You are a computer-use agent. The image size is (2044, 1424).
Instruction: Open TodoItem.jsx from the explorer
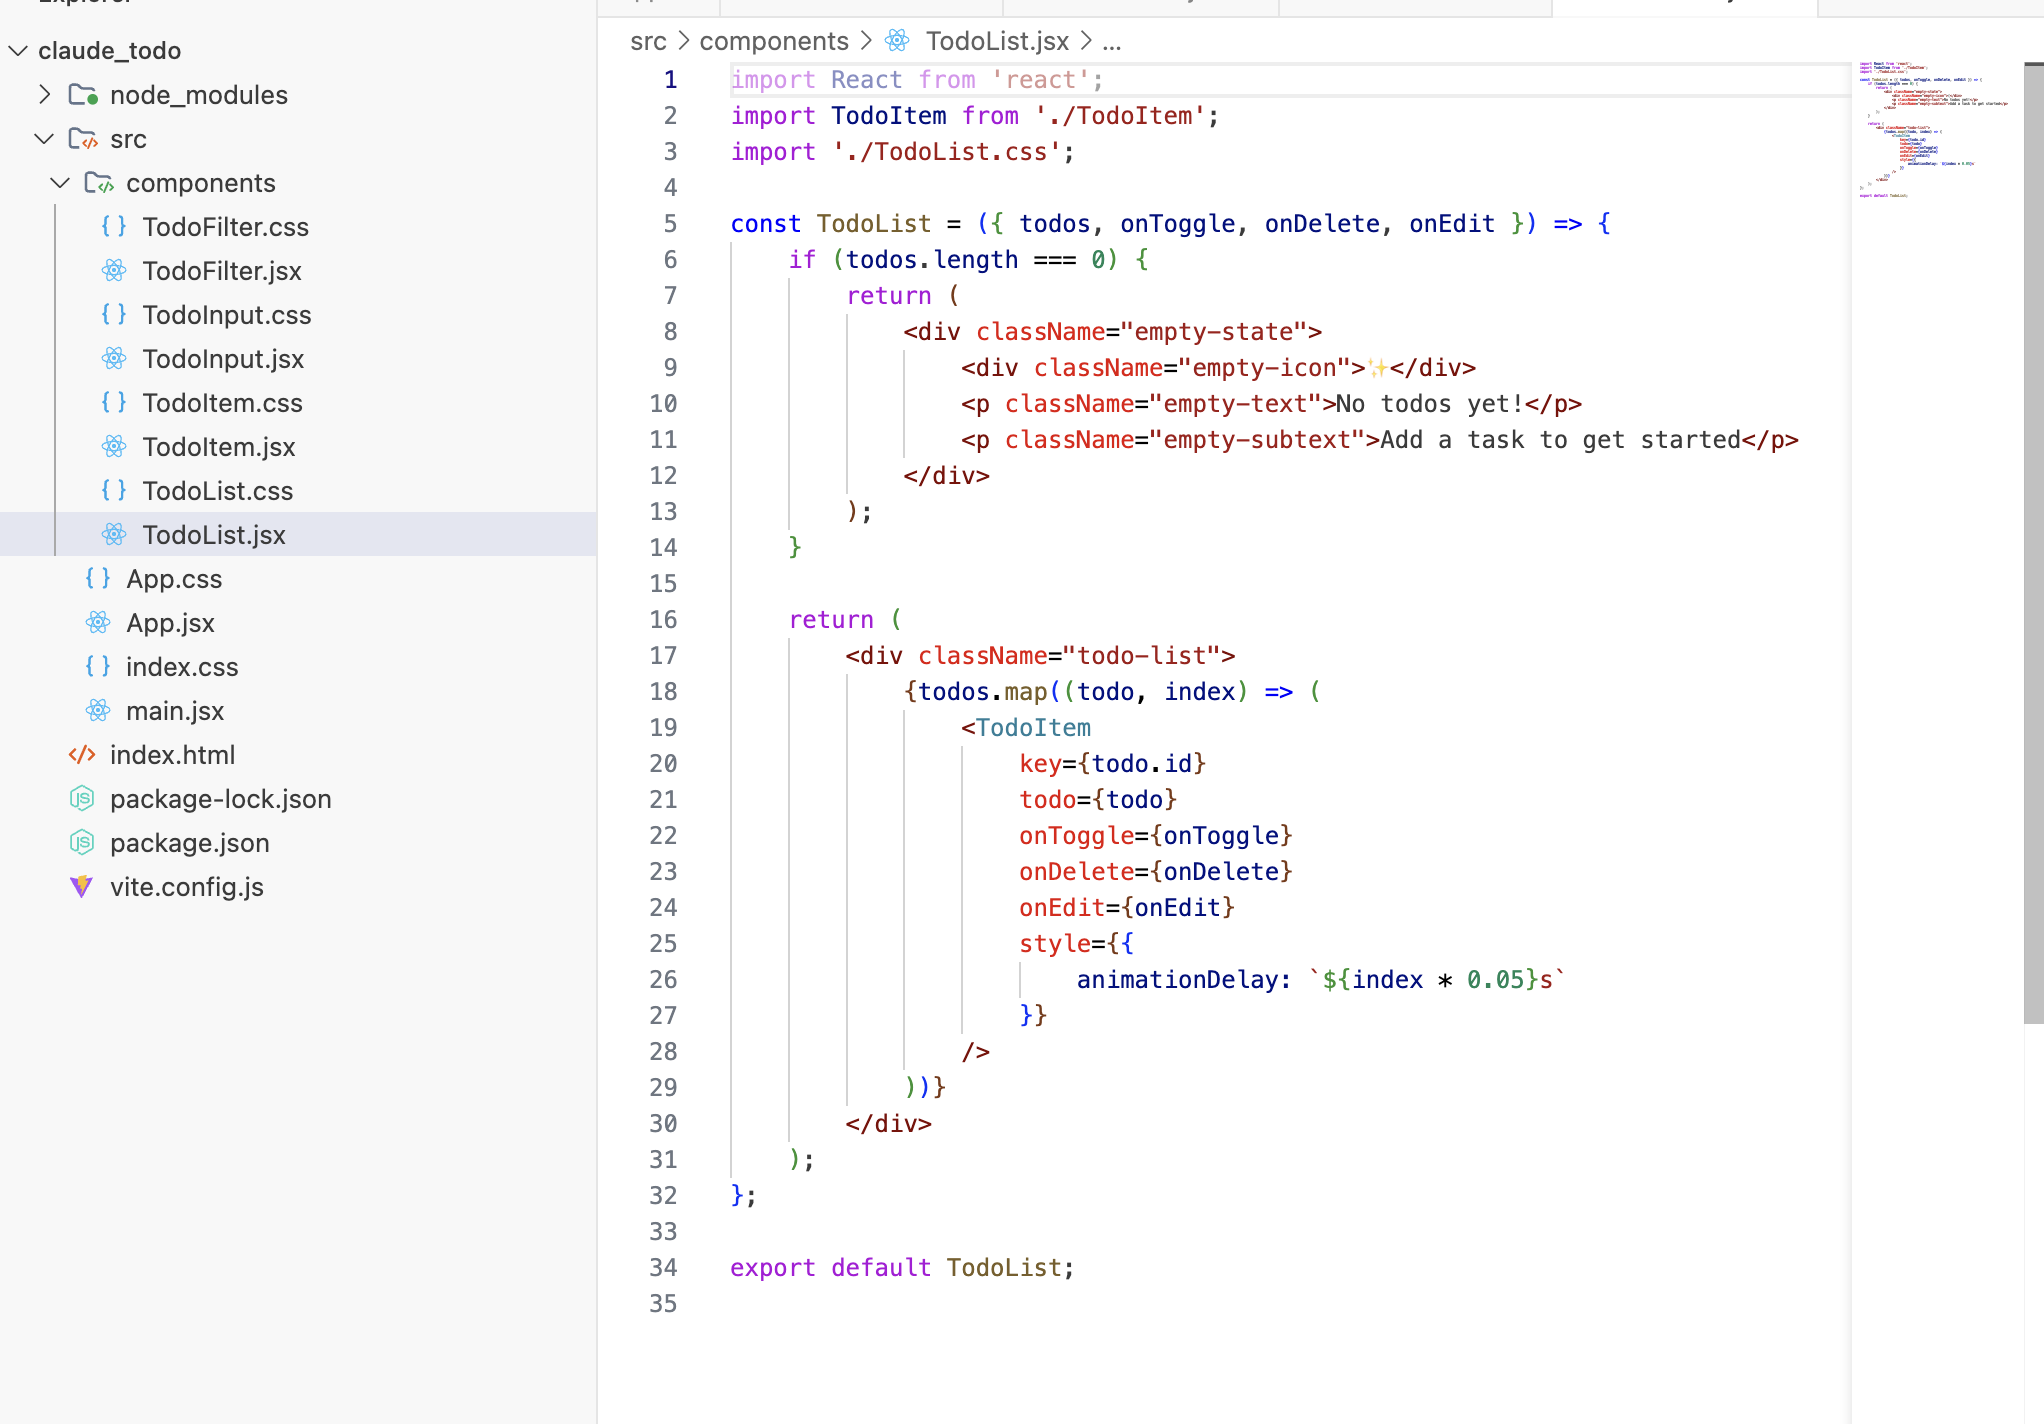click(x=218, y=447)
